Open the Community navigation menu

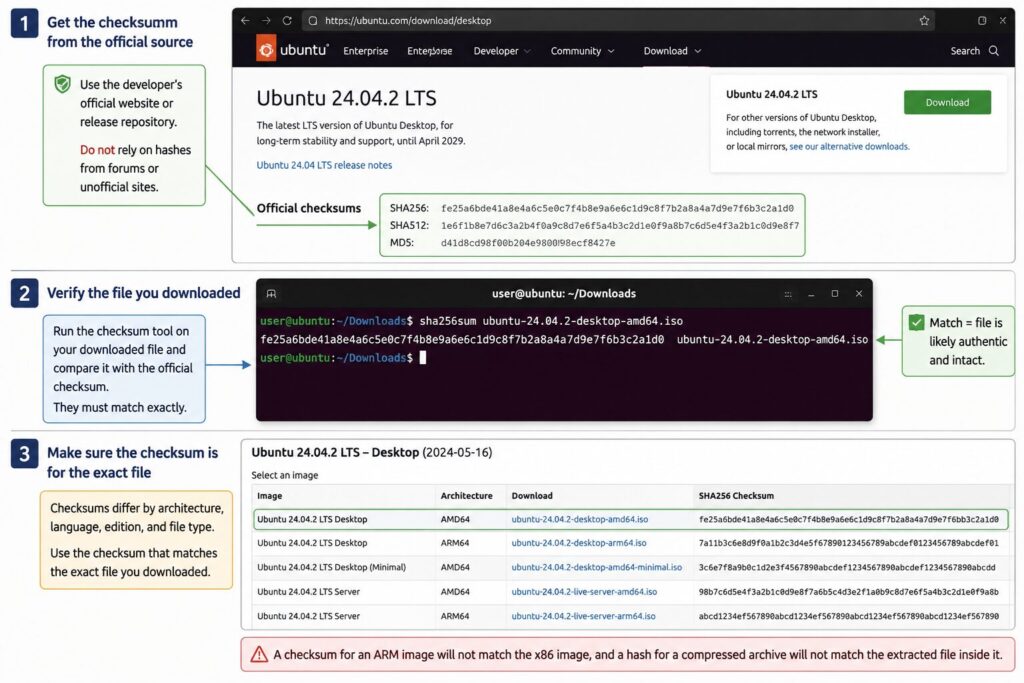(x=582, y=51)
